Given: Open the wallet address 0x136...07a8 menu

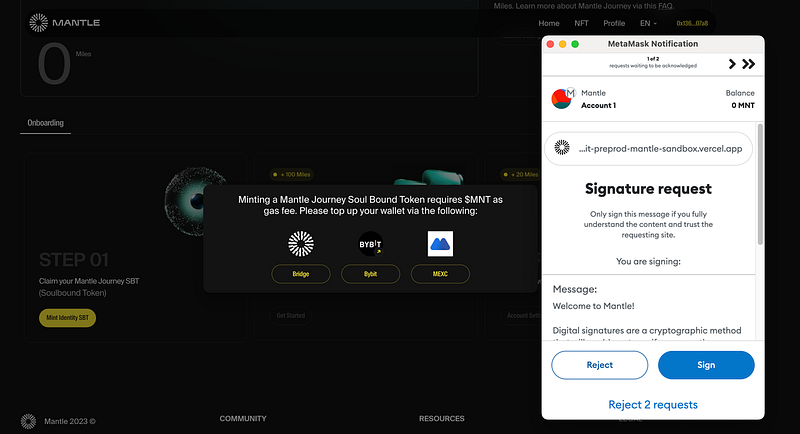Looking at the screenshot, I should [692, 23].
